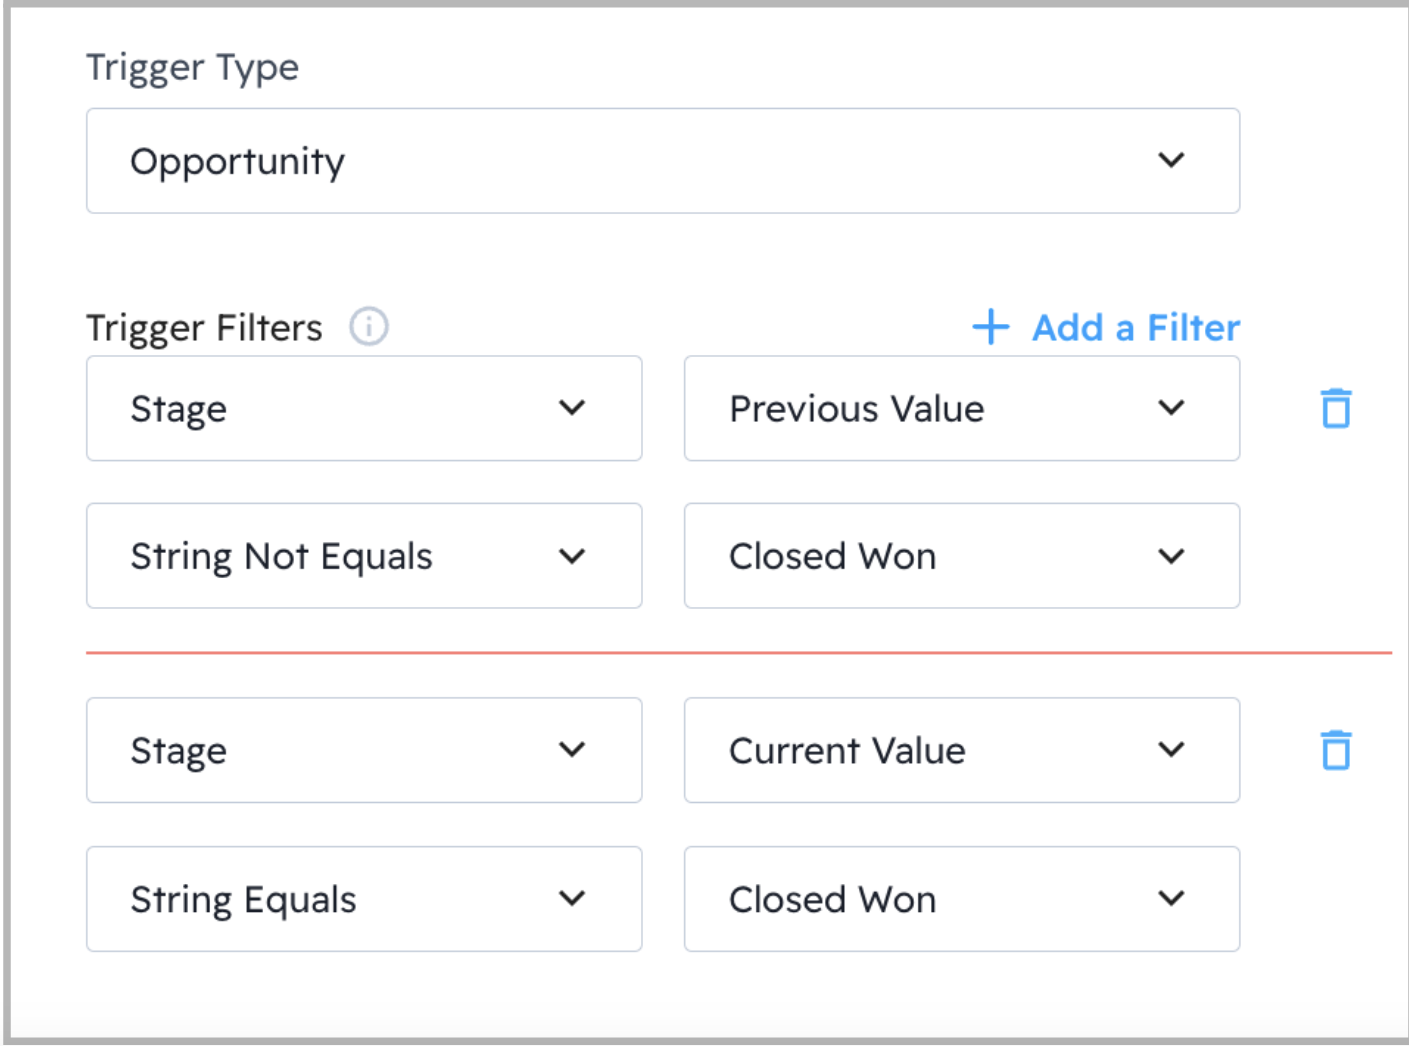Expand the Previous Value dropdown

[961, 408]
